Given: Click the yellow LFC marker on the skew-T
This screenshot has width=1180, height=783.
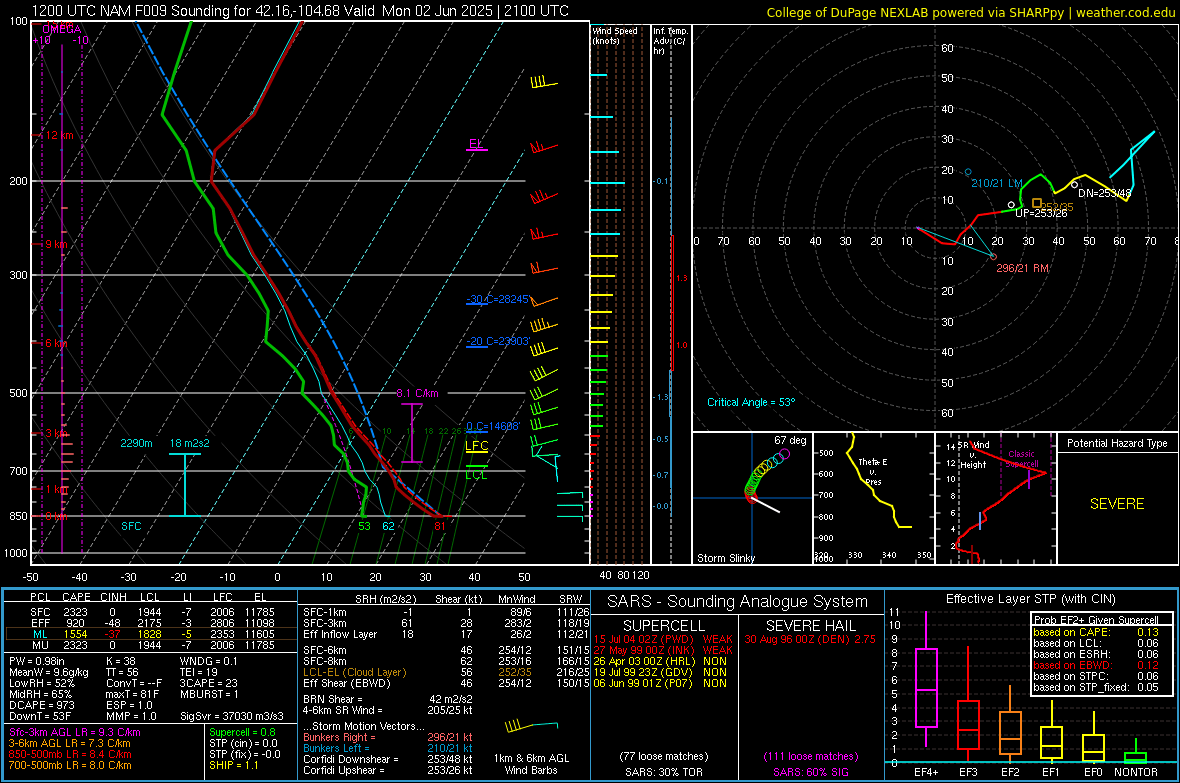Looking at the screenshot, I should (476, 445).
